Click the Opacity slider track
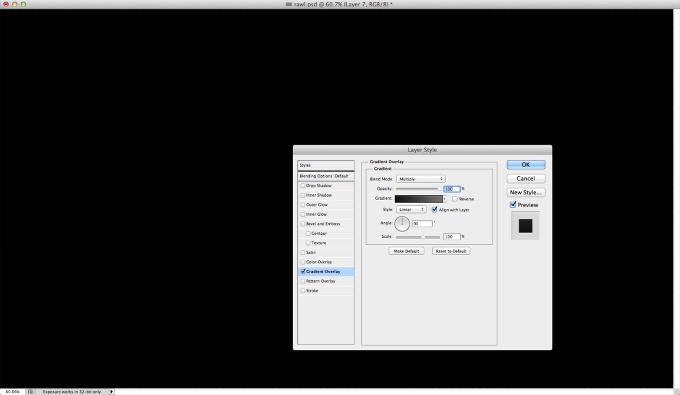This screenshot has height=395, width=680. [x=418, y=189]
